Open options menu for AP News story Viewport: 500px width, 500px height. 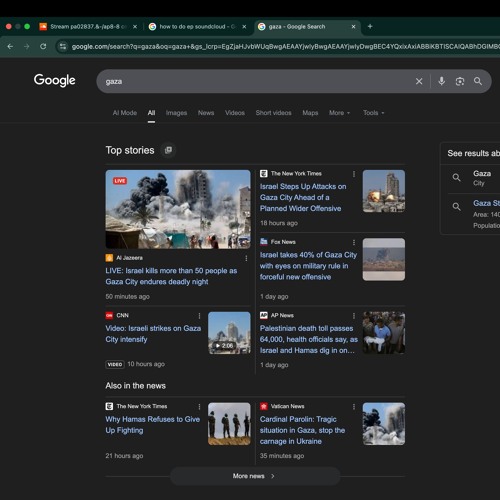(x=354, y=316)
